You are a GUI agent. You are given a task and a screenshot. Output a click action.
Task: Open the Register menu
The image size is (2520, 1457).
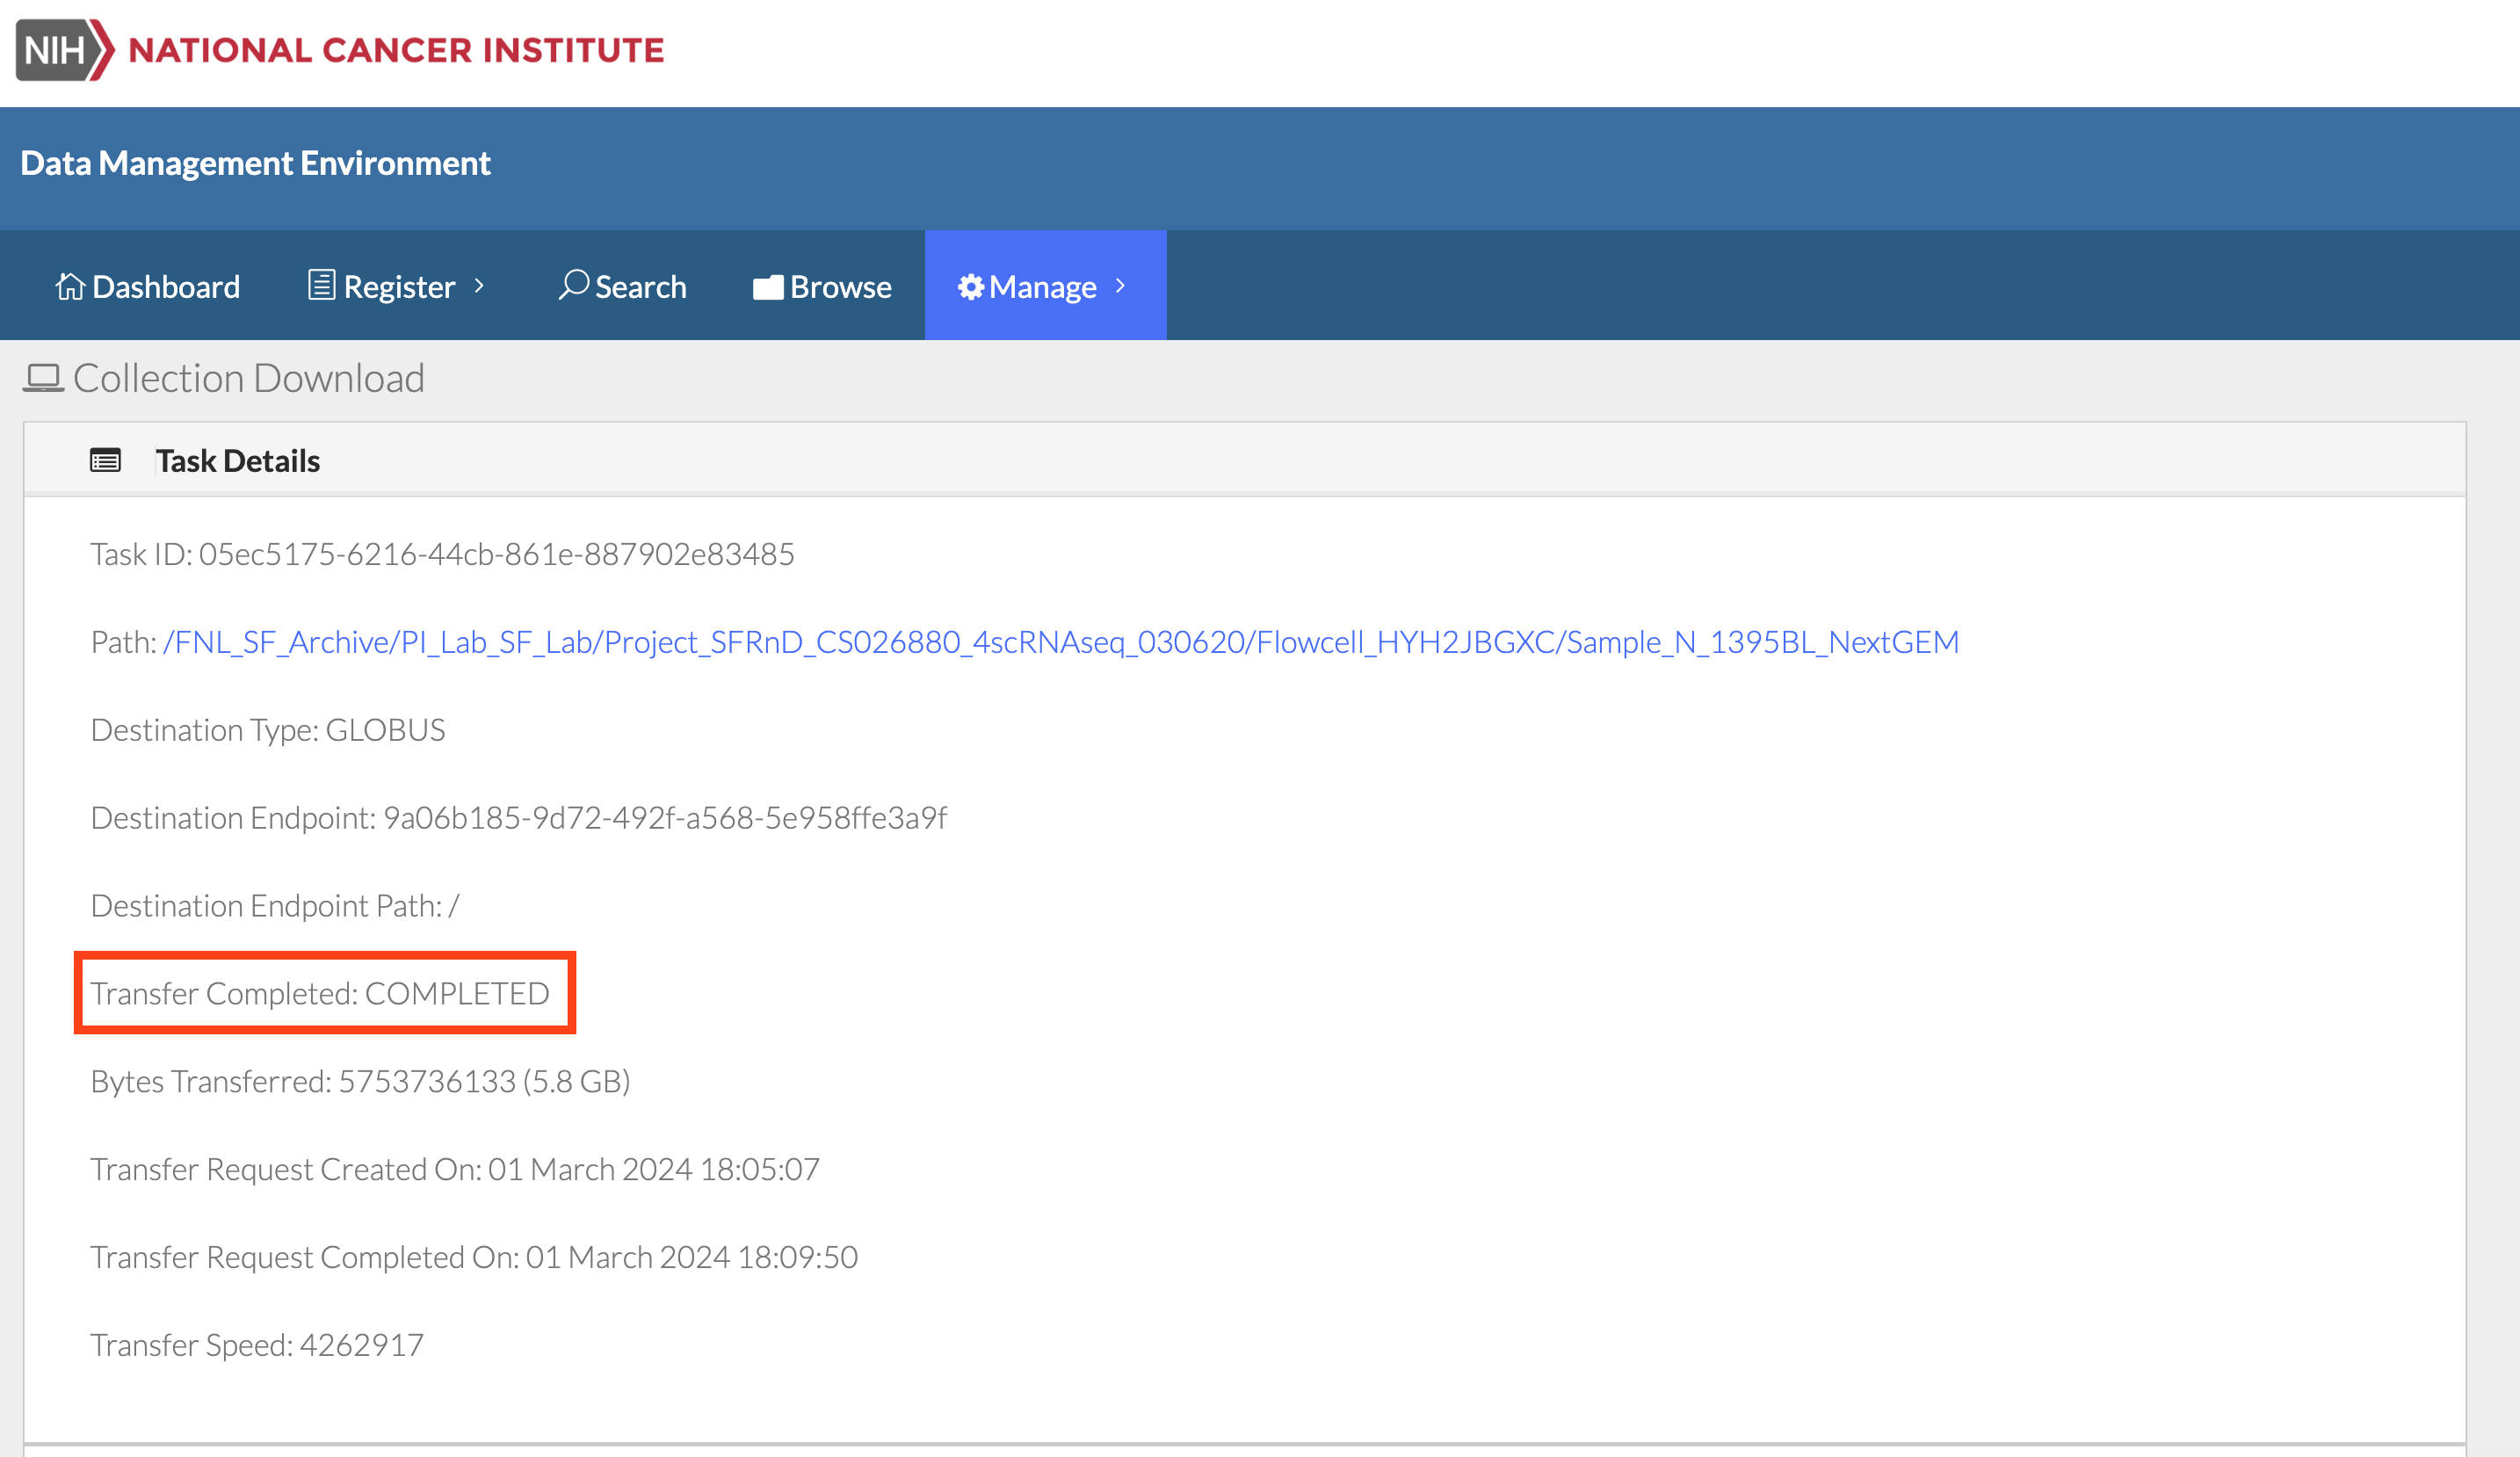399,287
